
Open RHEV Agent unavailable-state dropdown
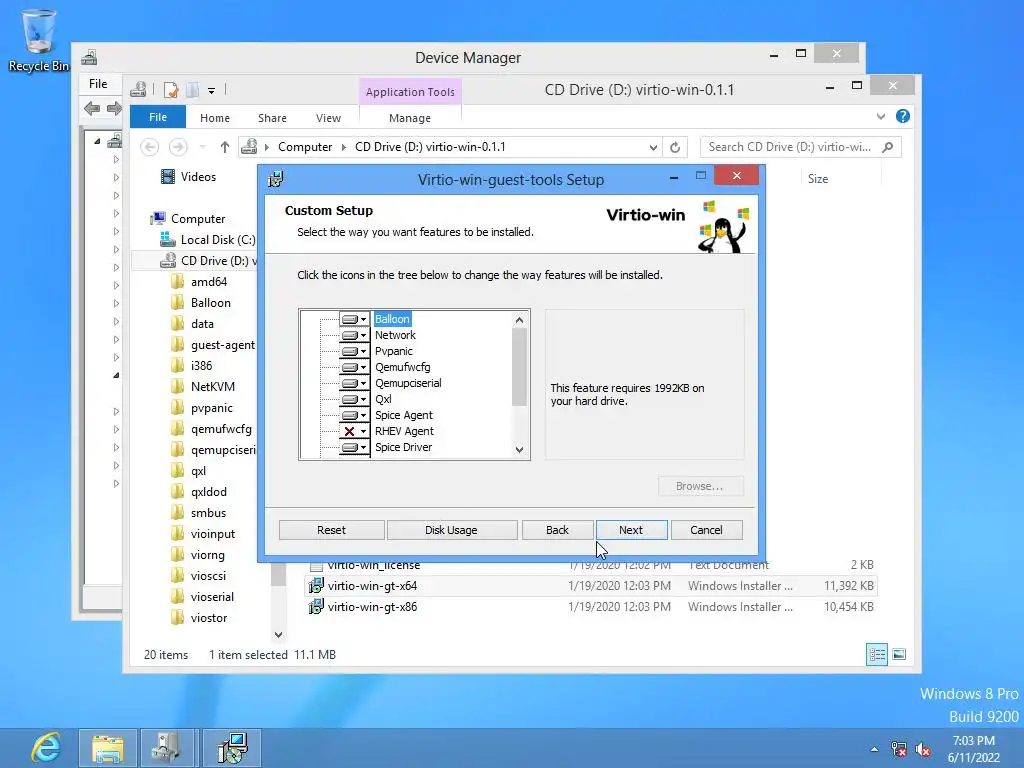tap(354, 431)
